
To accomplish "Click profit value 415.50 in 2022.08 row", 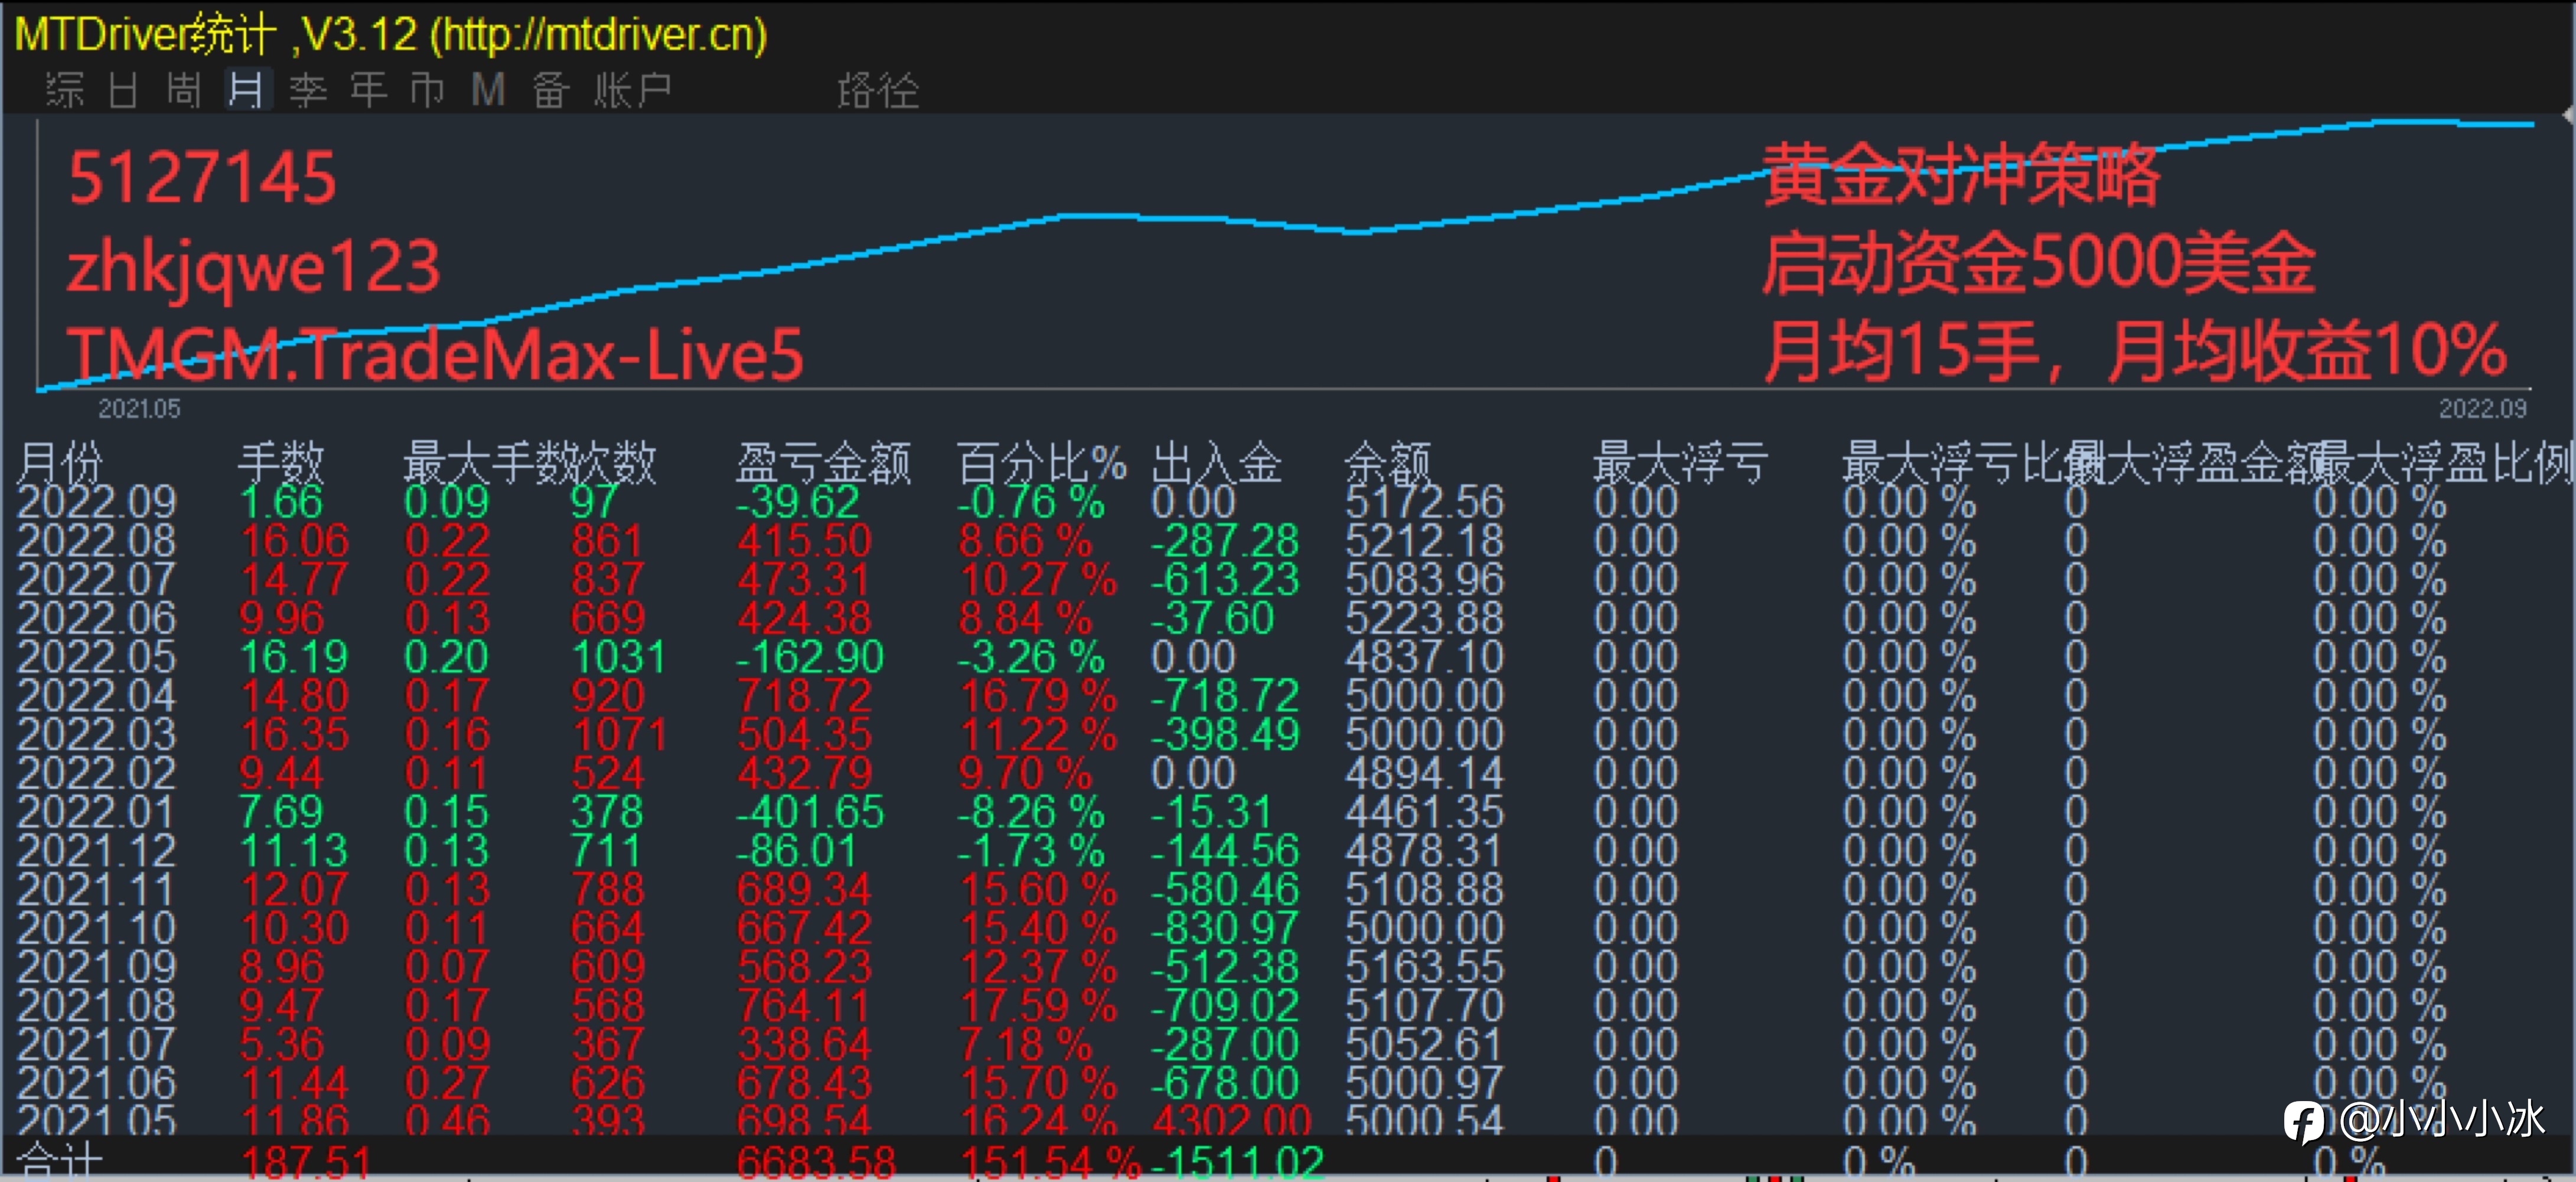I will click(805, 541).
